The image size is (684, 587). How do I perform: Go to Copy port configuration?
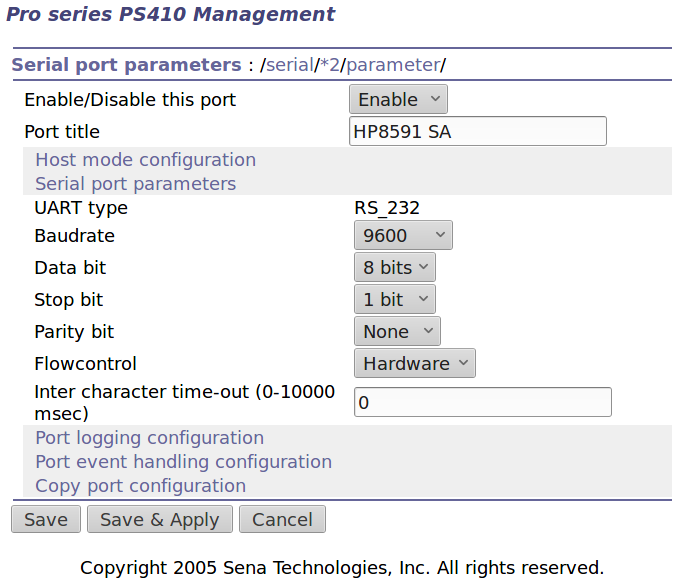pos(140,486)
